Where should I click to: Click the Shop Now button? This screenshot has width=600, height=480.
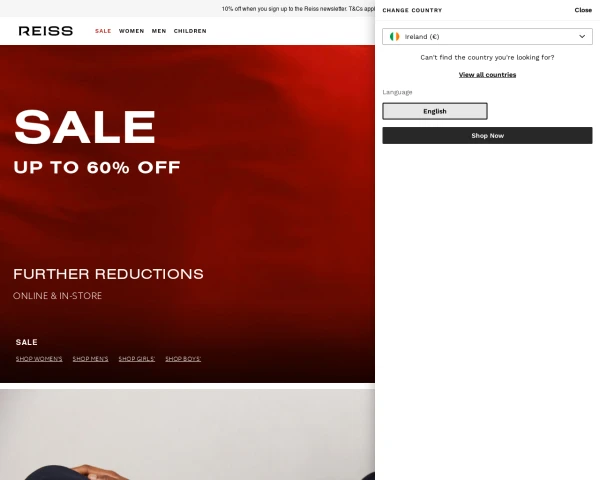[x=487, y=136]
